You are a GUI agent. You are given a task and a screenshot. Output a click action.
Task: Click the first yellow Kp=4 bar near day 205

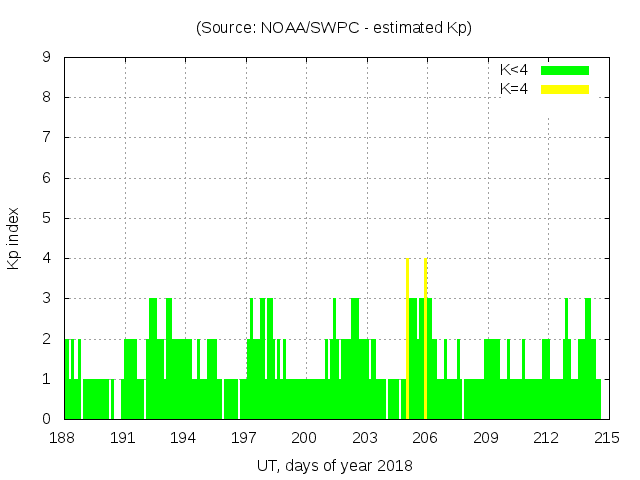407,340
